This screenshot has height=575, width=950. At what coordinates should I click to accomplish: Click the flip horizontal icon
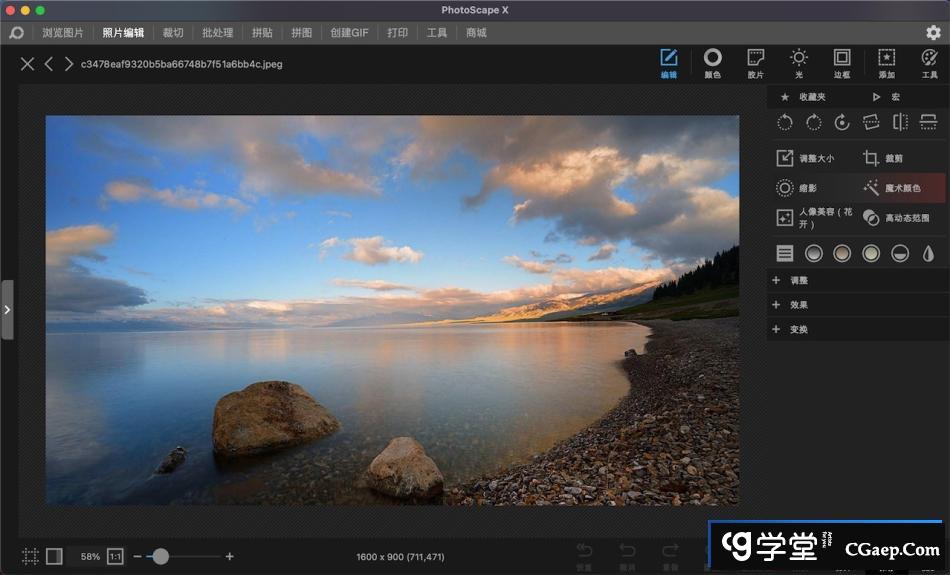pos(900,122)
